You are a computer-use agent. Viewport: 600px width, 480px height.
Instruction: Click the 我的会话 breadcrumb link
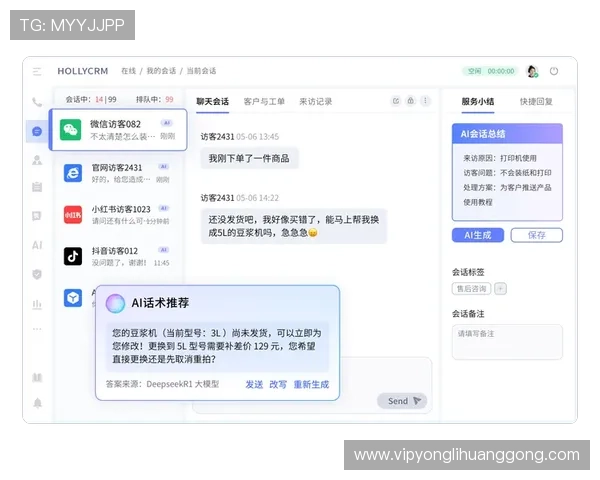pyautogui.click(x=161, y=71)
